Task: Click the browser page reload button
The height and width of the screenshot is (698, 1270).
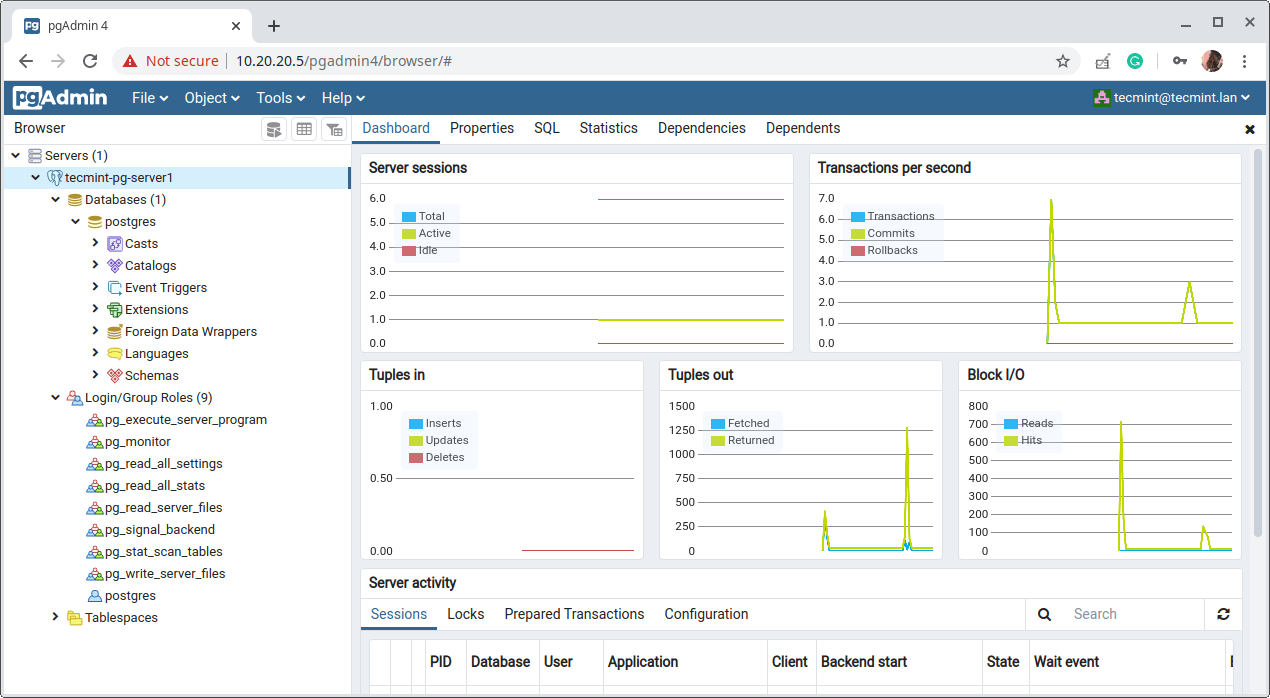Action: 89,61
